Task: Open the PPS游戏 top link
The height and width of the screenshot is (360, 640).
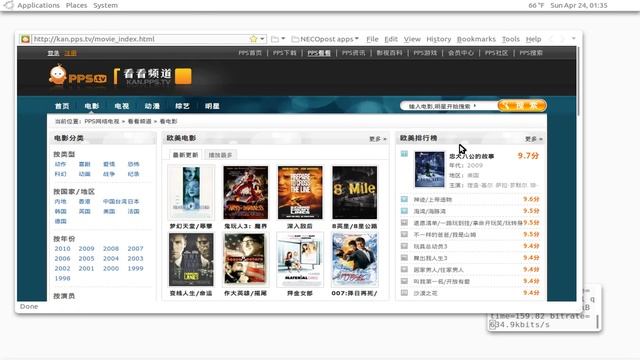Action: [x=425, y=53]
